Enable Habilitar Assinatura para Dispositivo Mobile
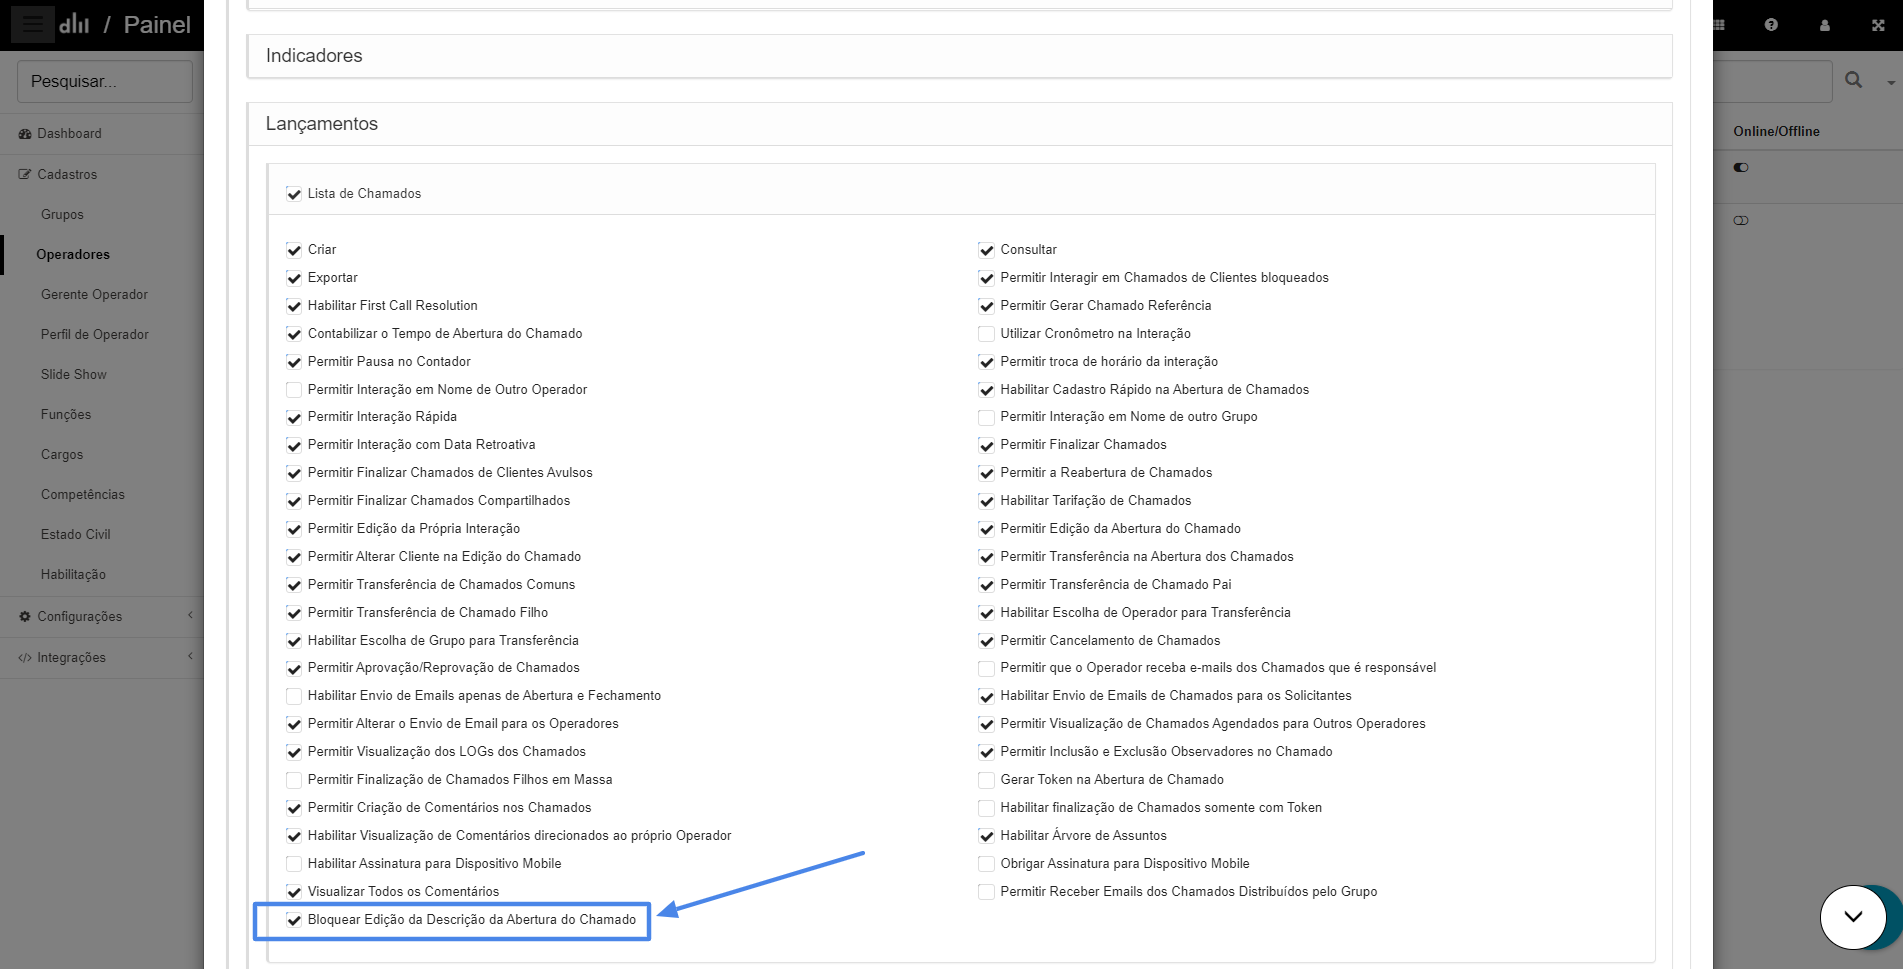This screenshot has width=1903, height=969. tap(294, 864)
